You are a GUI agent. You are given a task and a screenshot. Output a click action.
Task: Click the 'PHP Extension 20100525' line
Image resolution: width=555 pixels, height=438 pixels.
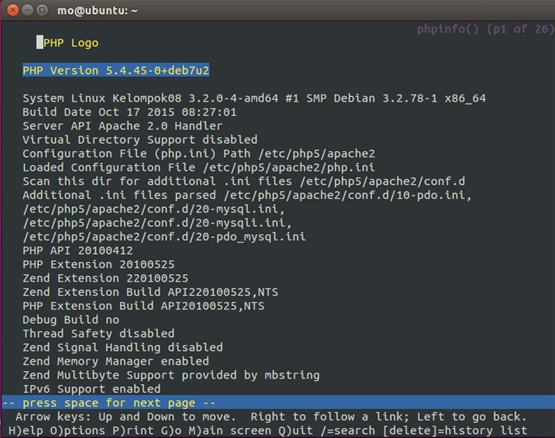pos(98,264)
